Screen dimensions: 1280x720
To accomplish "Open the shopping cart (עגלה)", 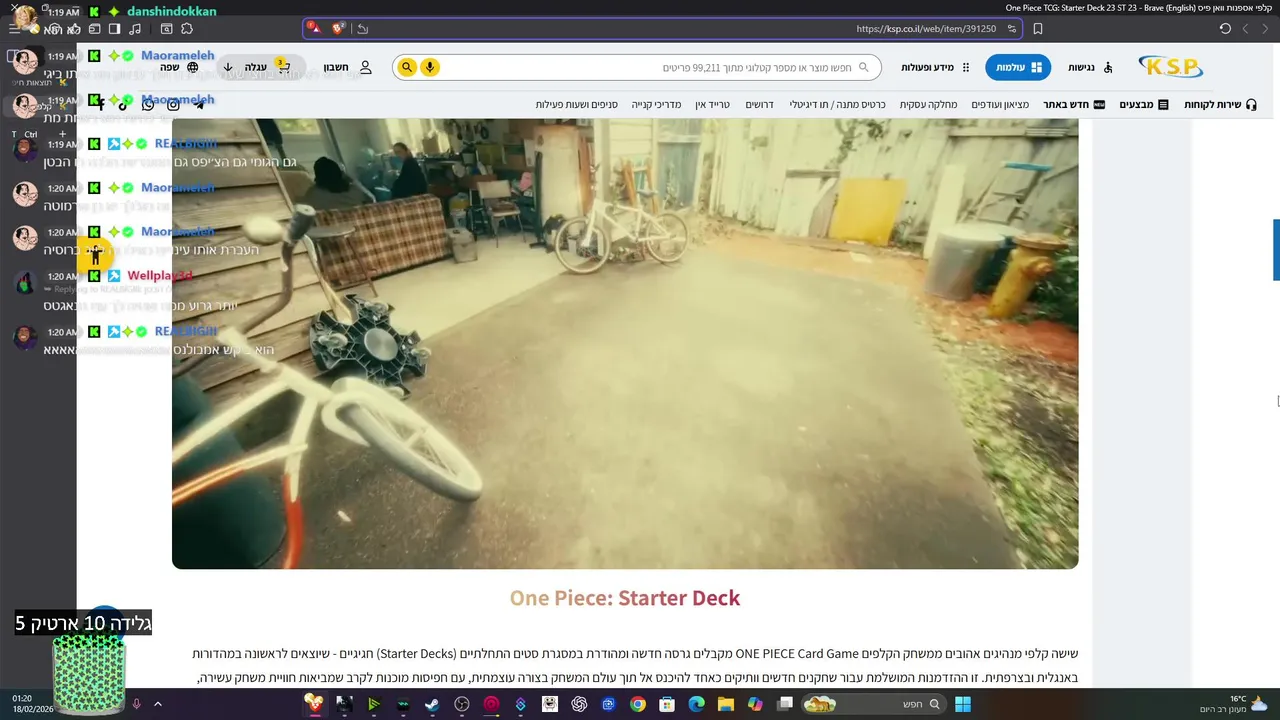I will 268,67.
